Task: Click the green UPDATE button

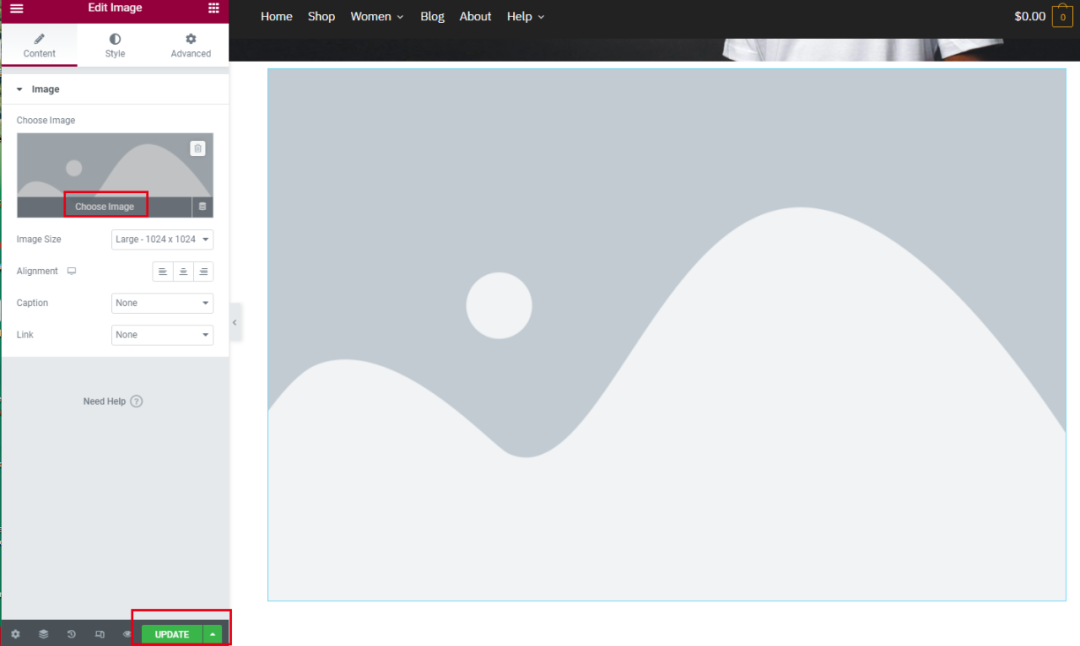Action: [171, 634]
